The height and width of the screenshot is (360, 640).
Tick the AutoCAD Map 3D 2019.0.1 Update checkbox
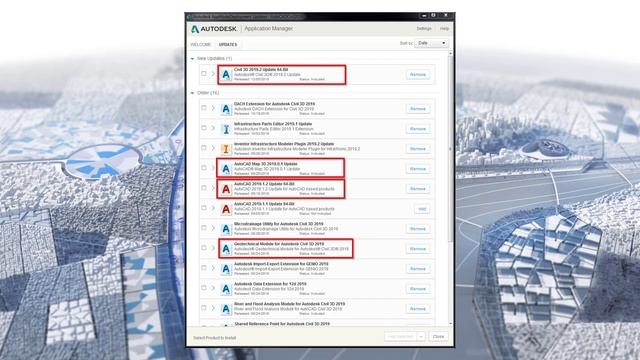tap(204, 168)
